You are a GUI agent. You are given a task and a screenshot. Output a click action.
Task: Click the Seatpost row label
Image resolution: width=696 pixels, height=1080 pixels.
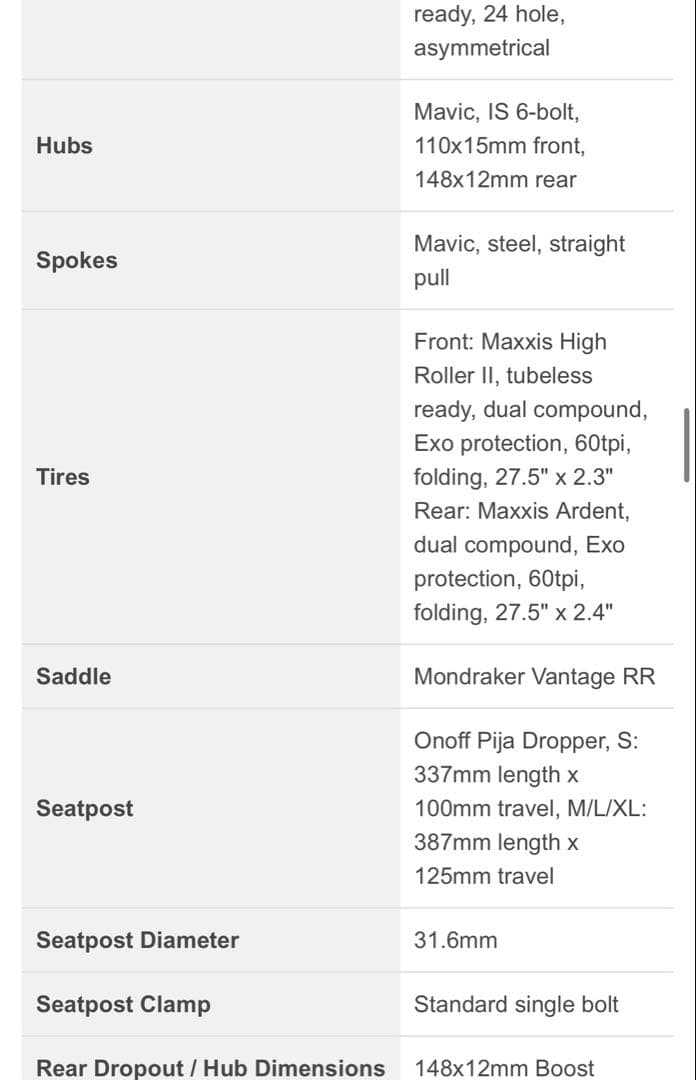(x=84, y=808)
